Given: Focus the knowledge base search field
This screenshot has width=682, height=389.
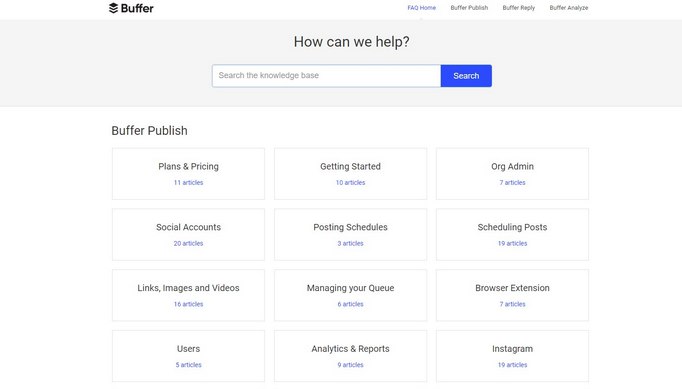Looking at the screenshot, I should pyautogui.click(x=326, y=76).
